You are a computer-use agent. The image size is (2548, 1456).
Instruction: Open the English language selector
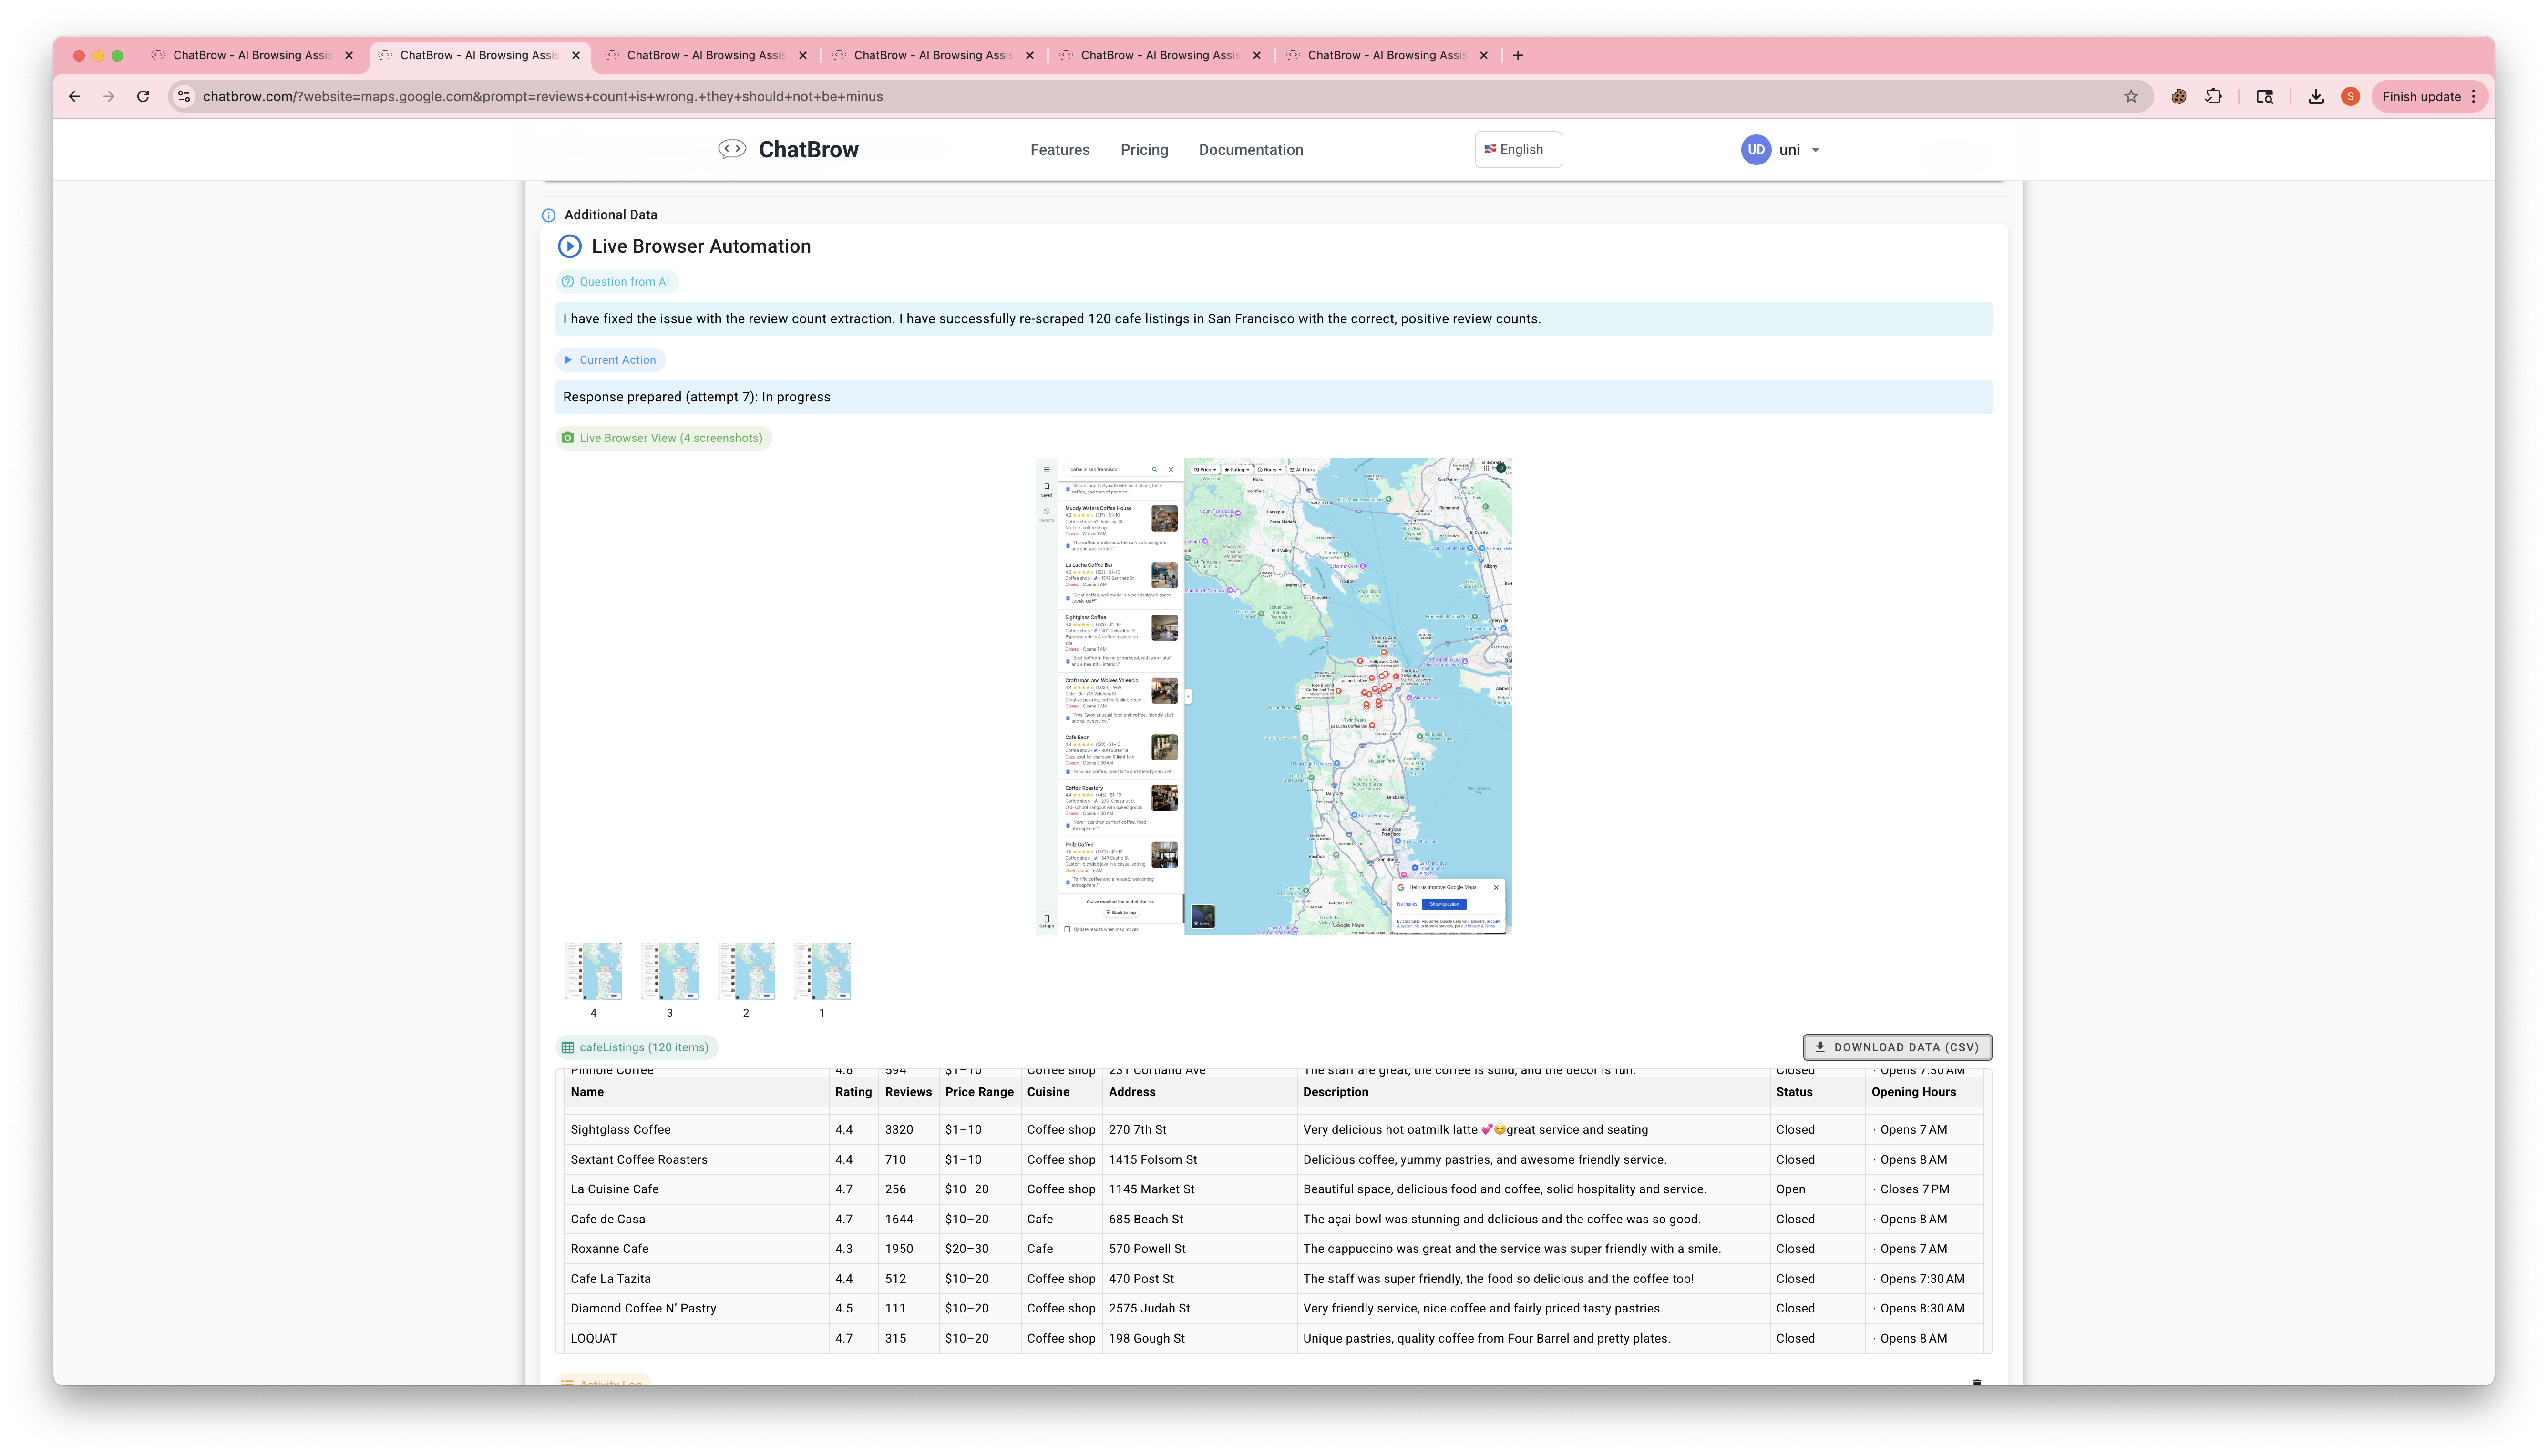coord(1517,150)
